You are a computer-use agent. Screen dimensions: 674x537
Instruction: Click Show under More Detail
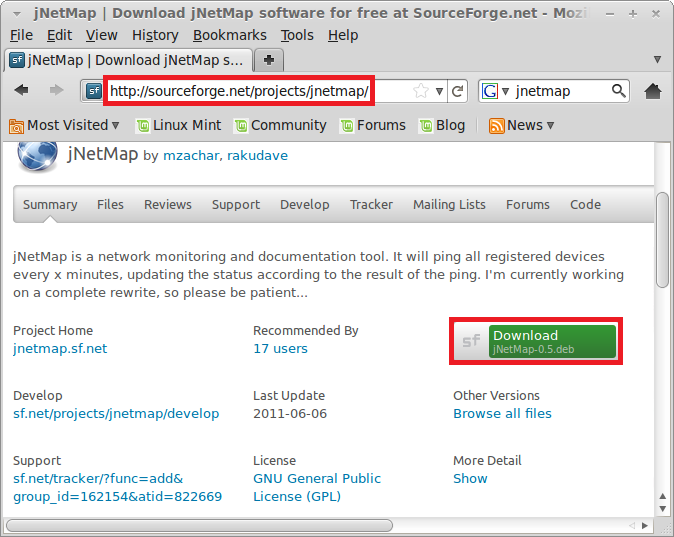[x=470, y=479]
